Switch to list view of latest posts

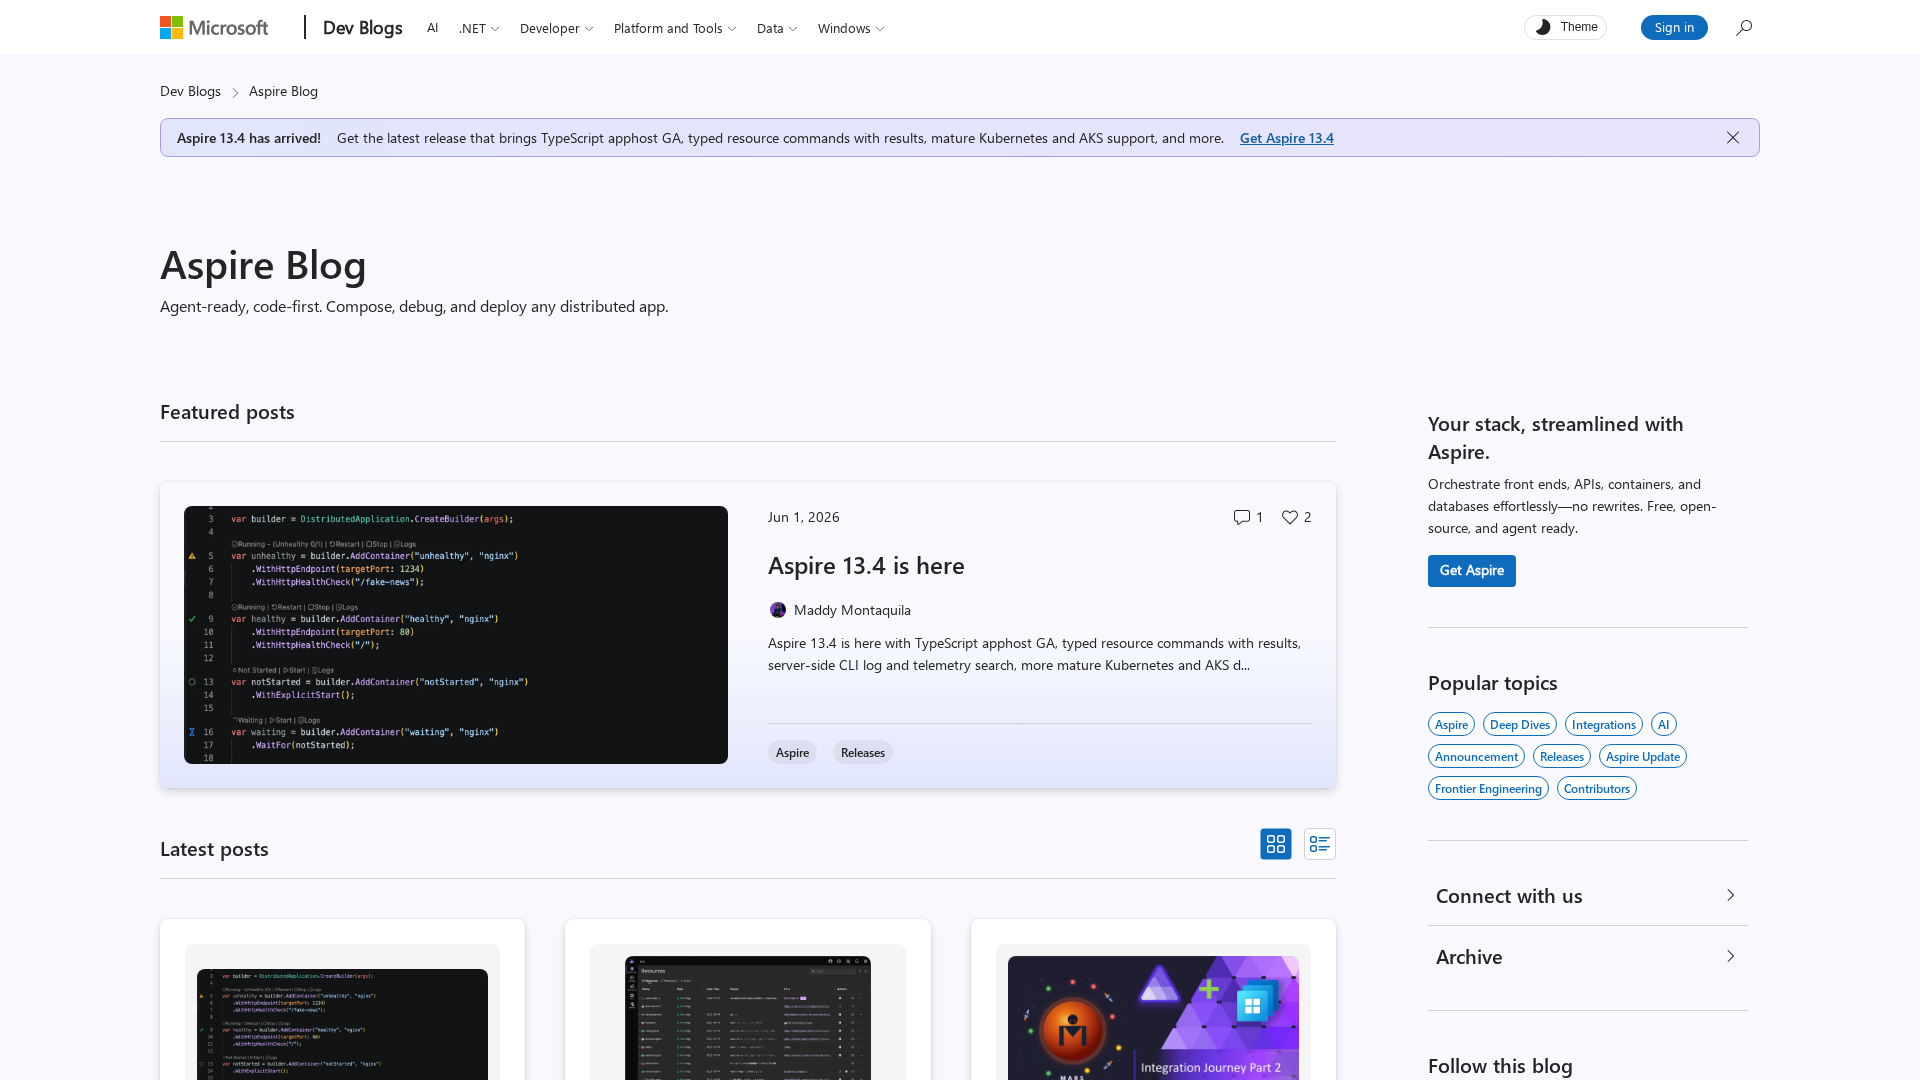pyautogui.click(x=1320, y=844)
